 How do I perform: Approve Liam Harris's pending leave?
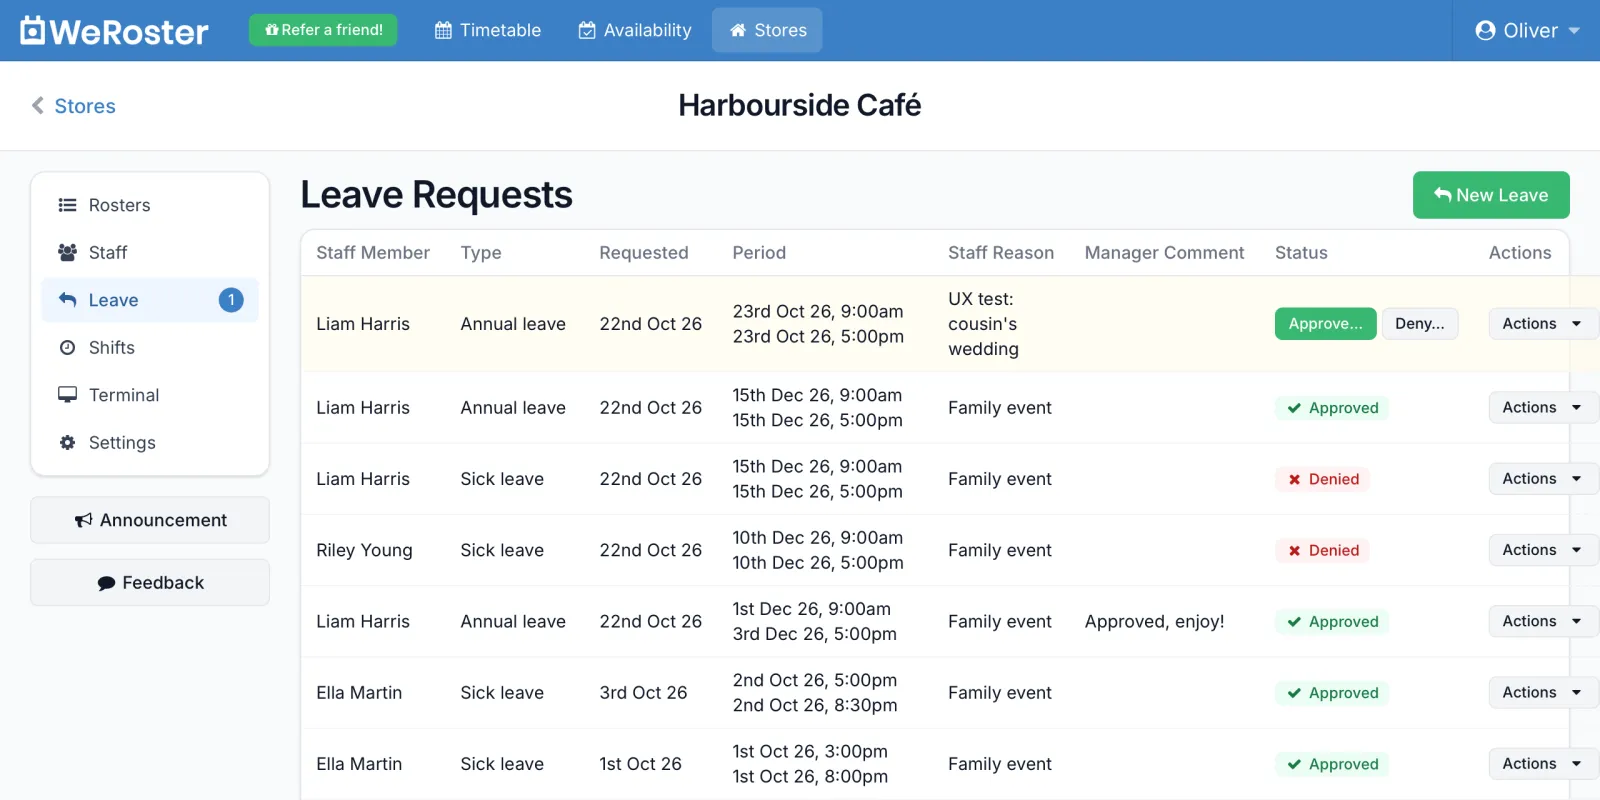1325,323
